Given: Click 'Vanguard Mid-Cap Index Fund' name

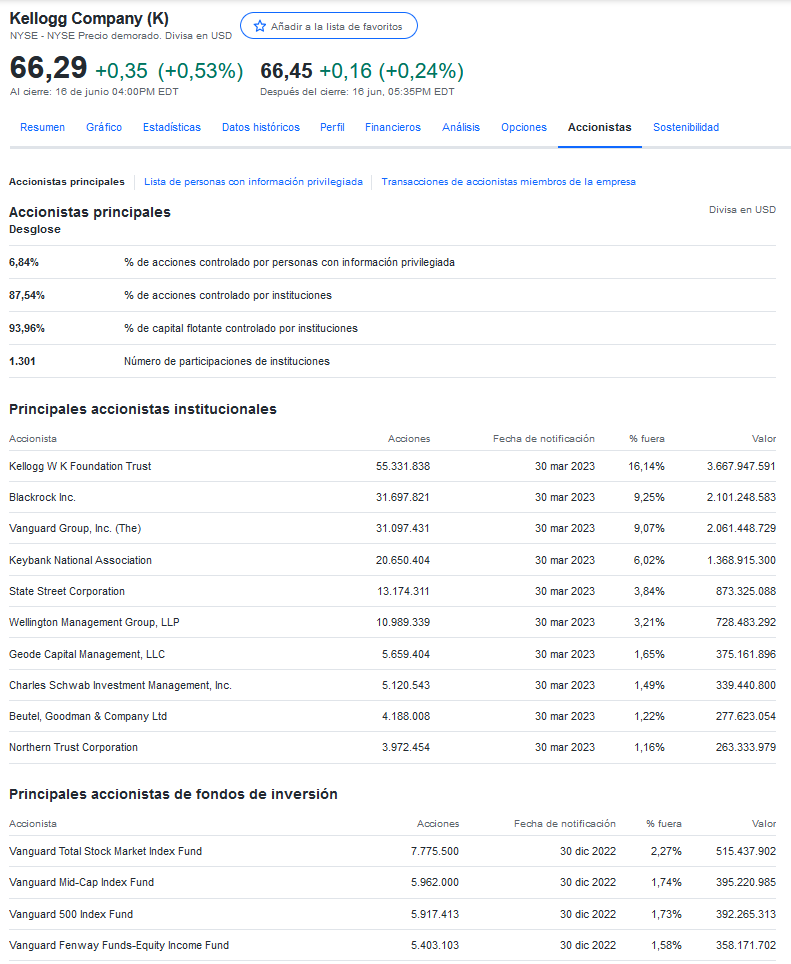Looking at the screenshot, I should (82, 883).
